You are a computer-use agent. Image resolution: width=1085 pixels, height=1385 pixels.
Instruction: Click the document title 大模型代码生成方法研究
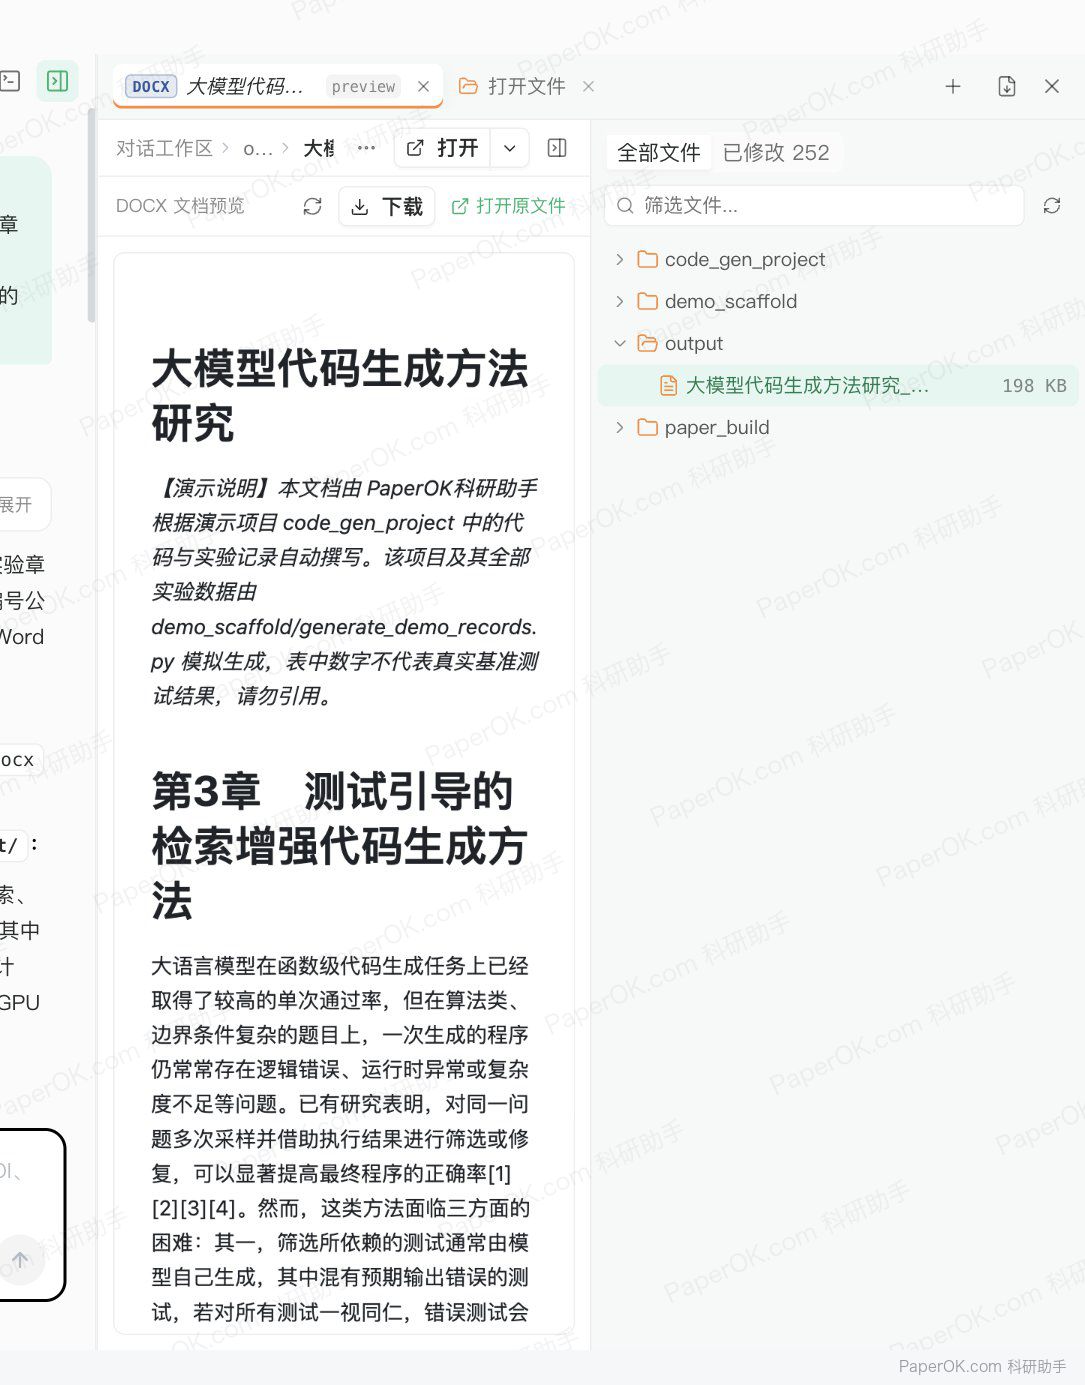coord(340,395)
